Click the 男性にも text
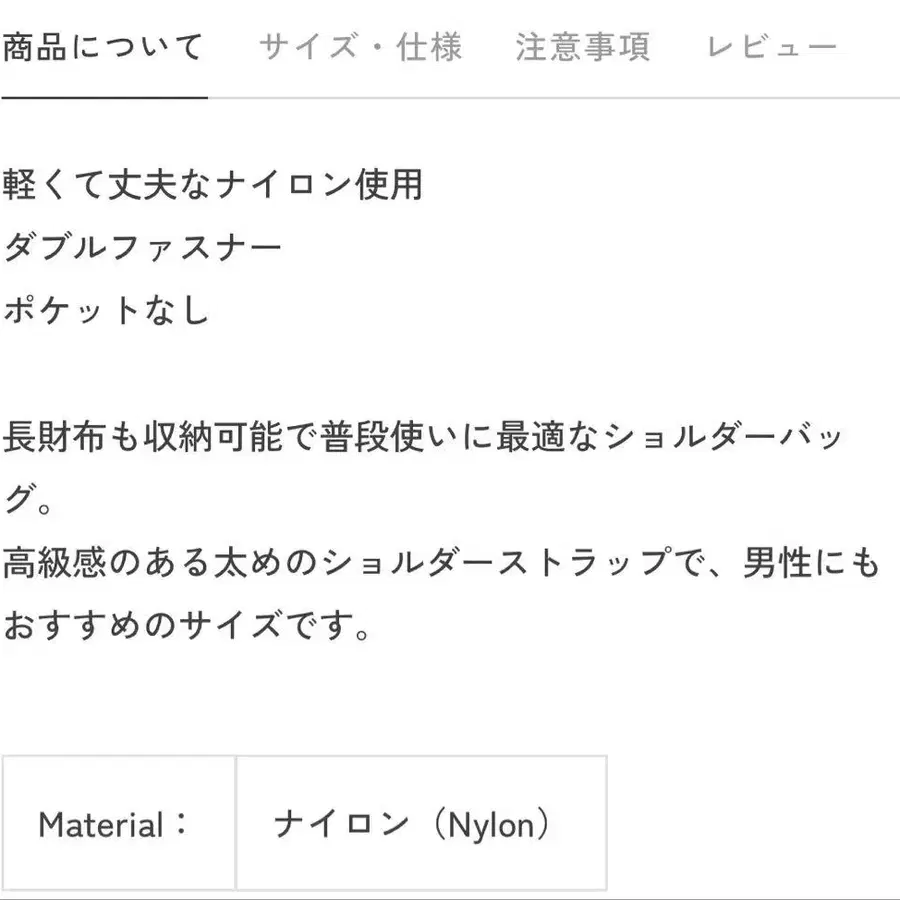This screenshot has height=900, width=900. coord(810,564)
